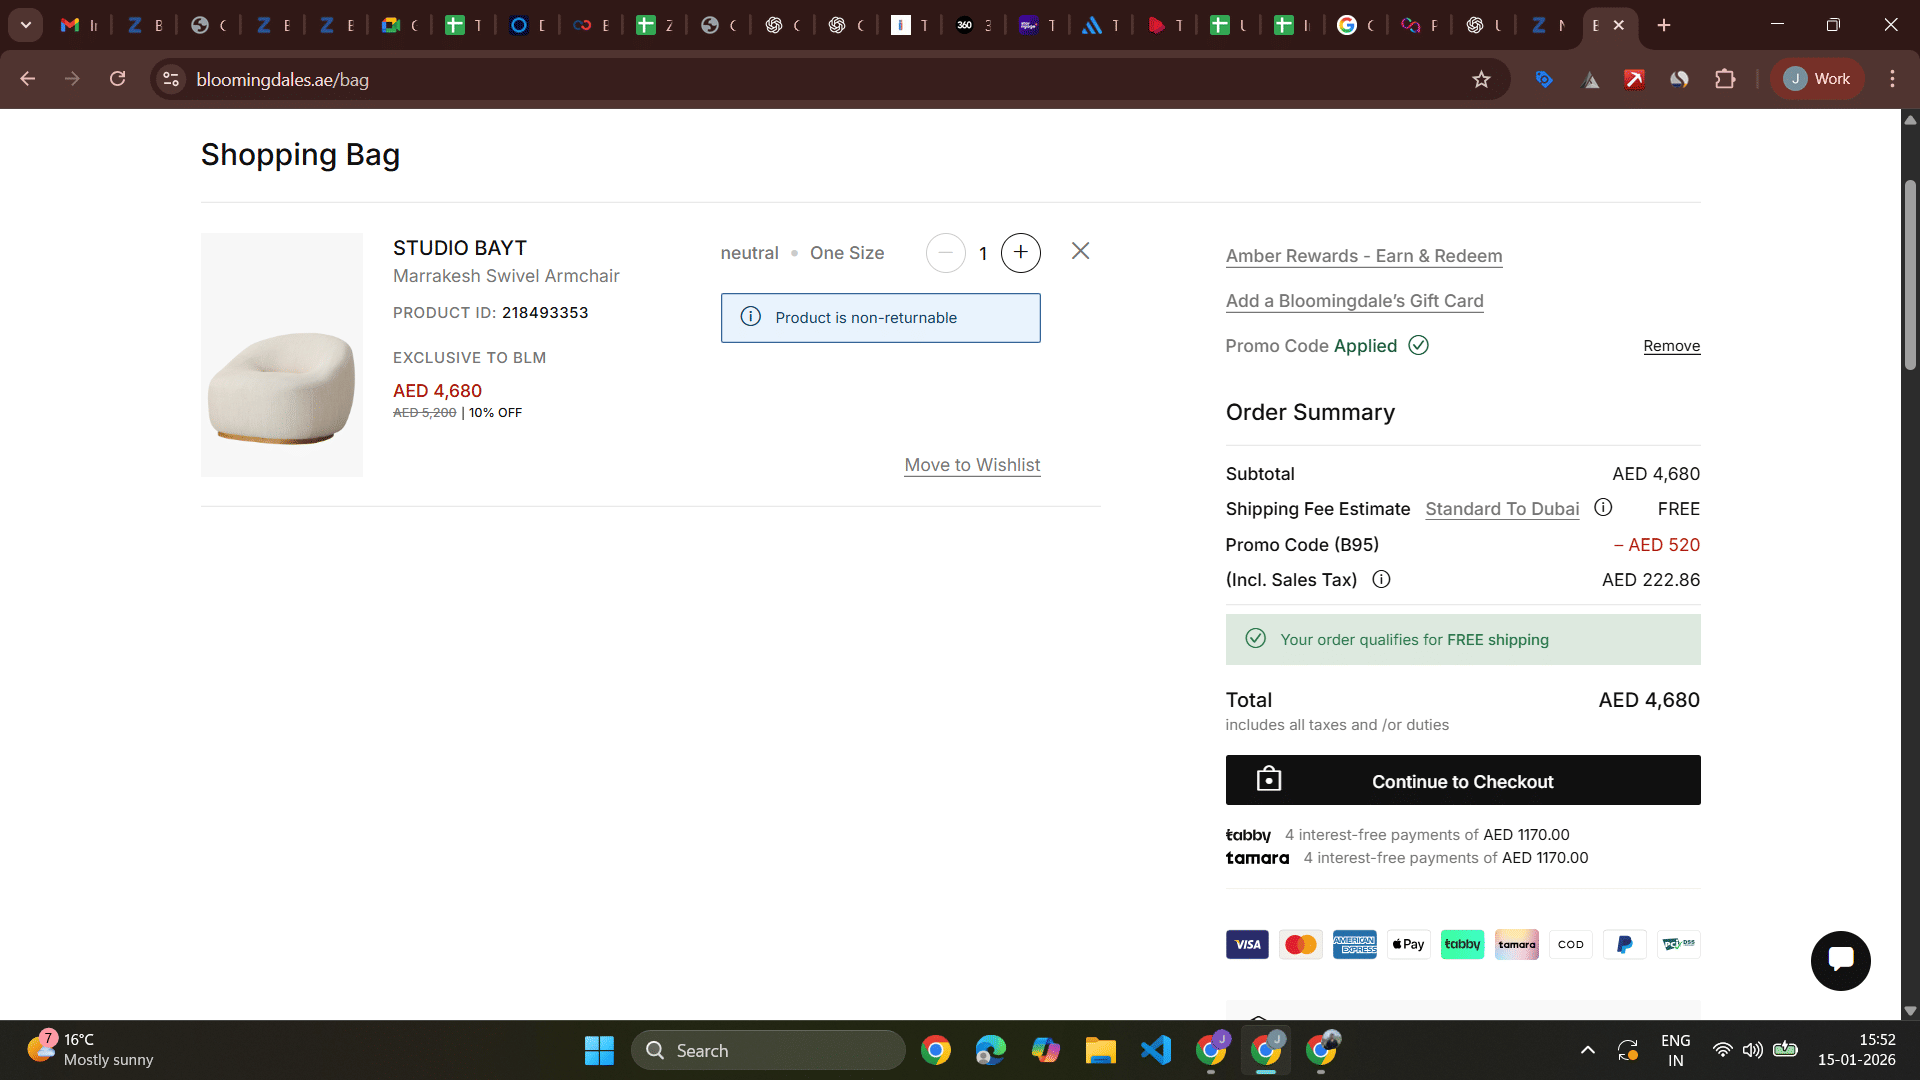Open Chrome's three-dot menu
This screenshot has width=1920, height=1080.
coord(1892,79)
